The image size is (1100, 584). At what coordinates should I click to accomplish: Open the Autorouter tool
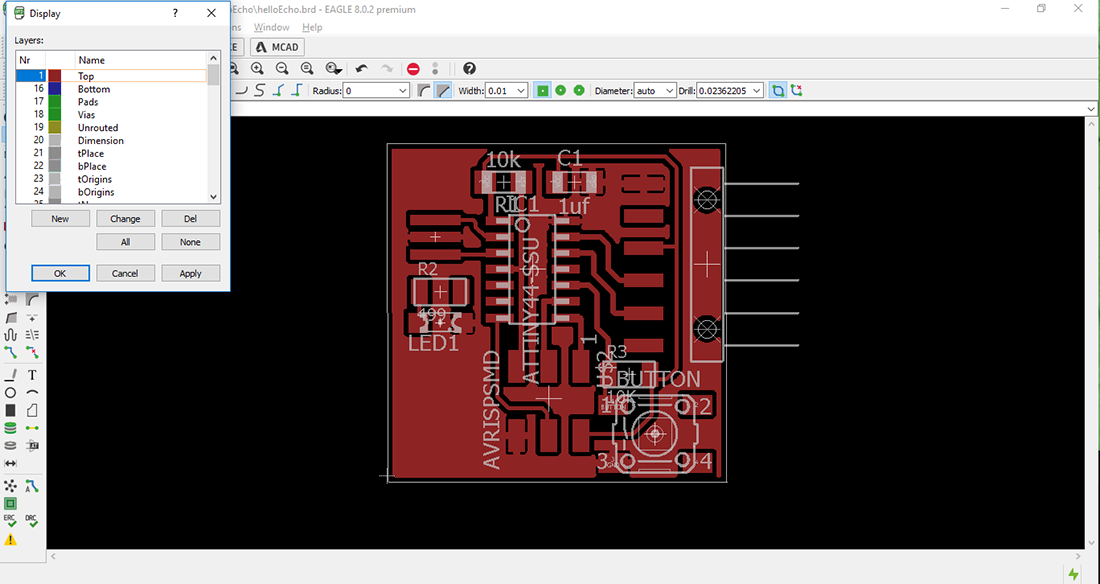pos(32,486)
